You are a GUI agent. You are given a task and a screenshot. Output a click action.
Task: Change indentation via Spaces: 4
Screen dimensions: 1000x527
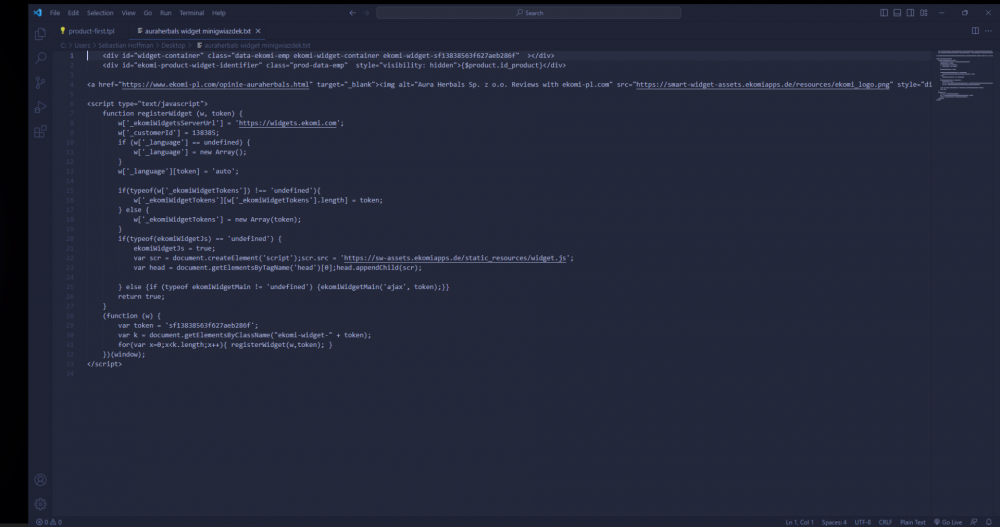pos(834,522)
